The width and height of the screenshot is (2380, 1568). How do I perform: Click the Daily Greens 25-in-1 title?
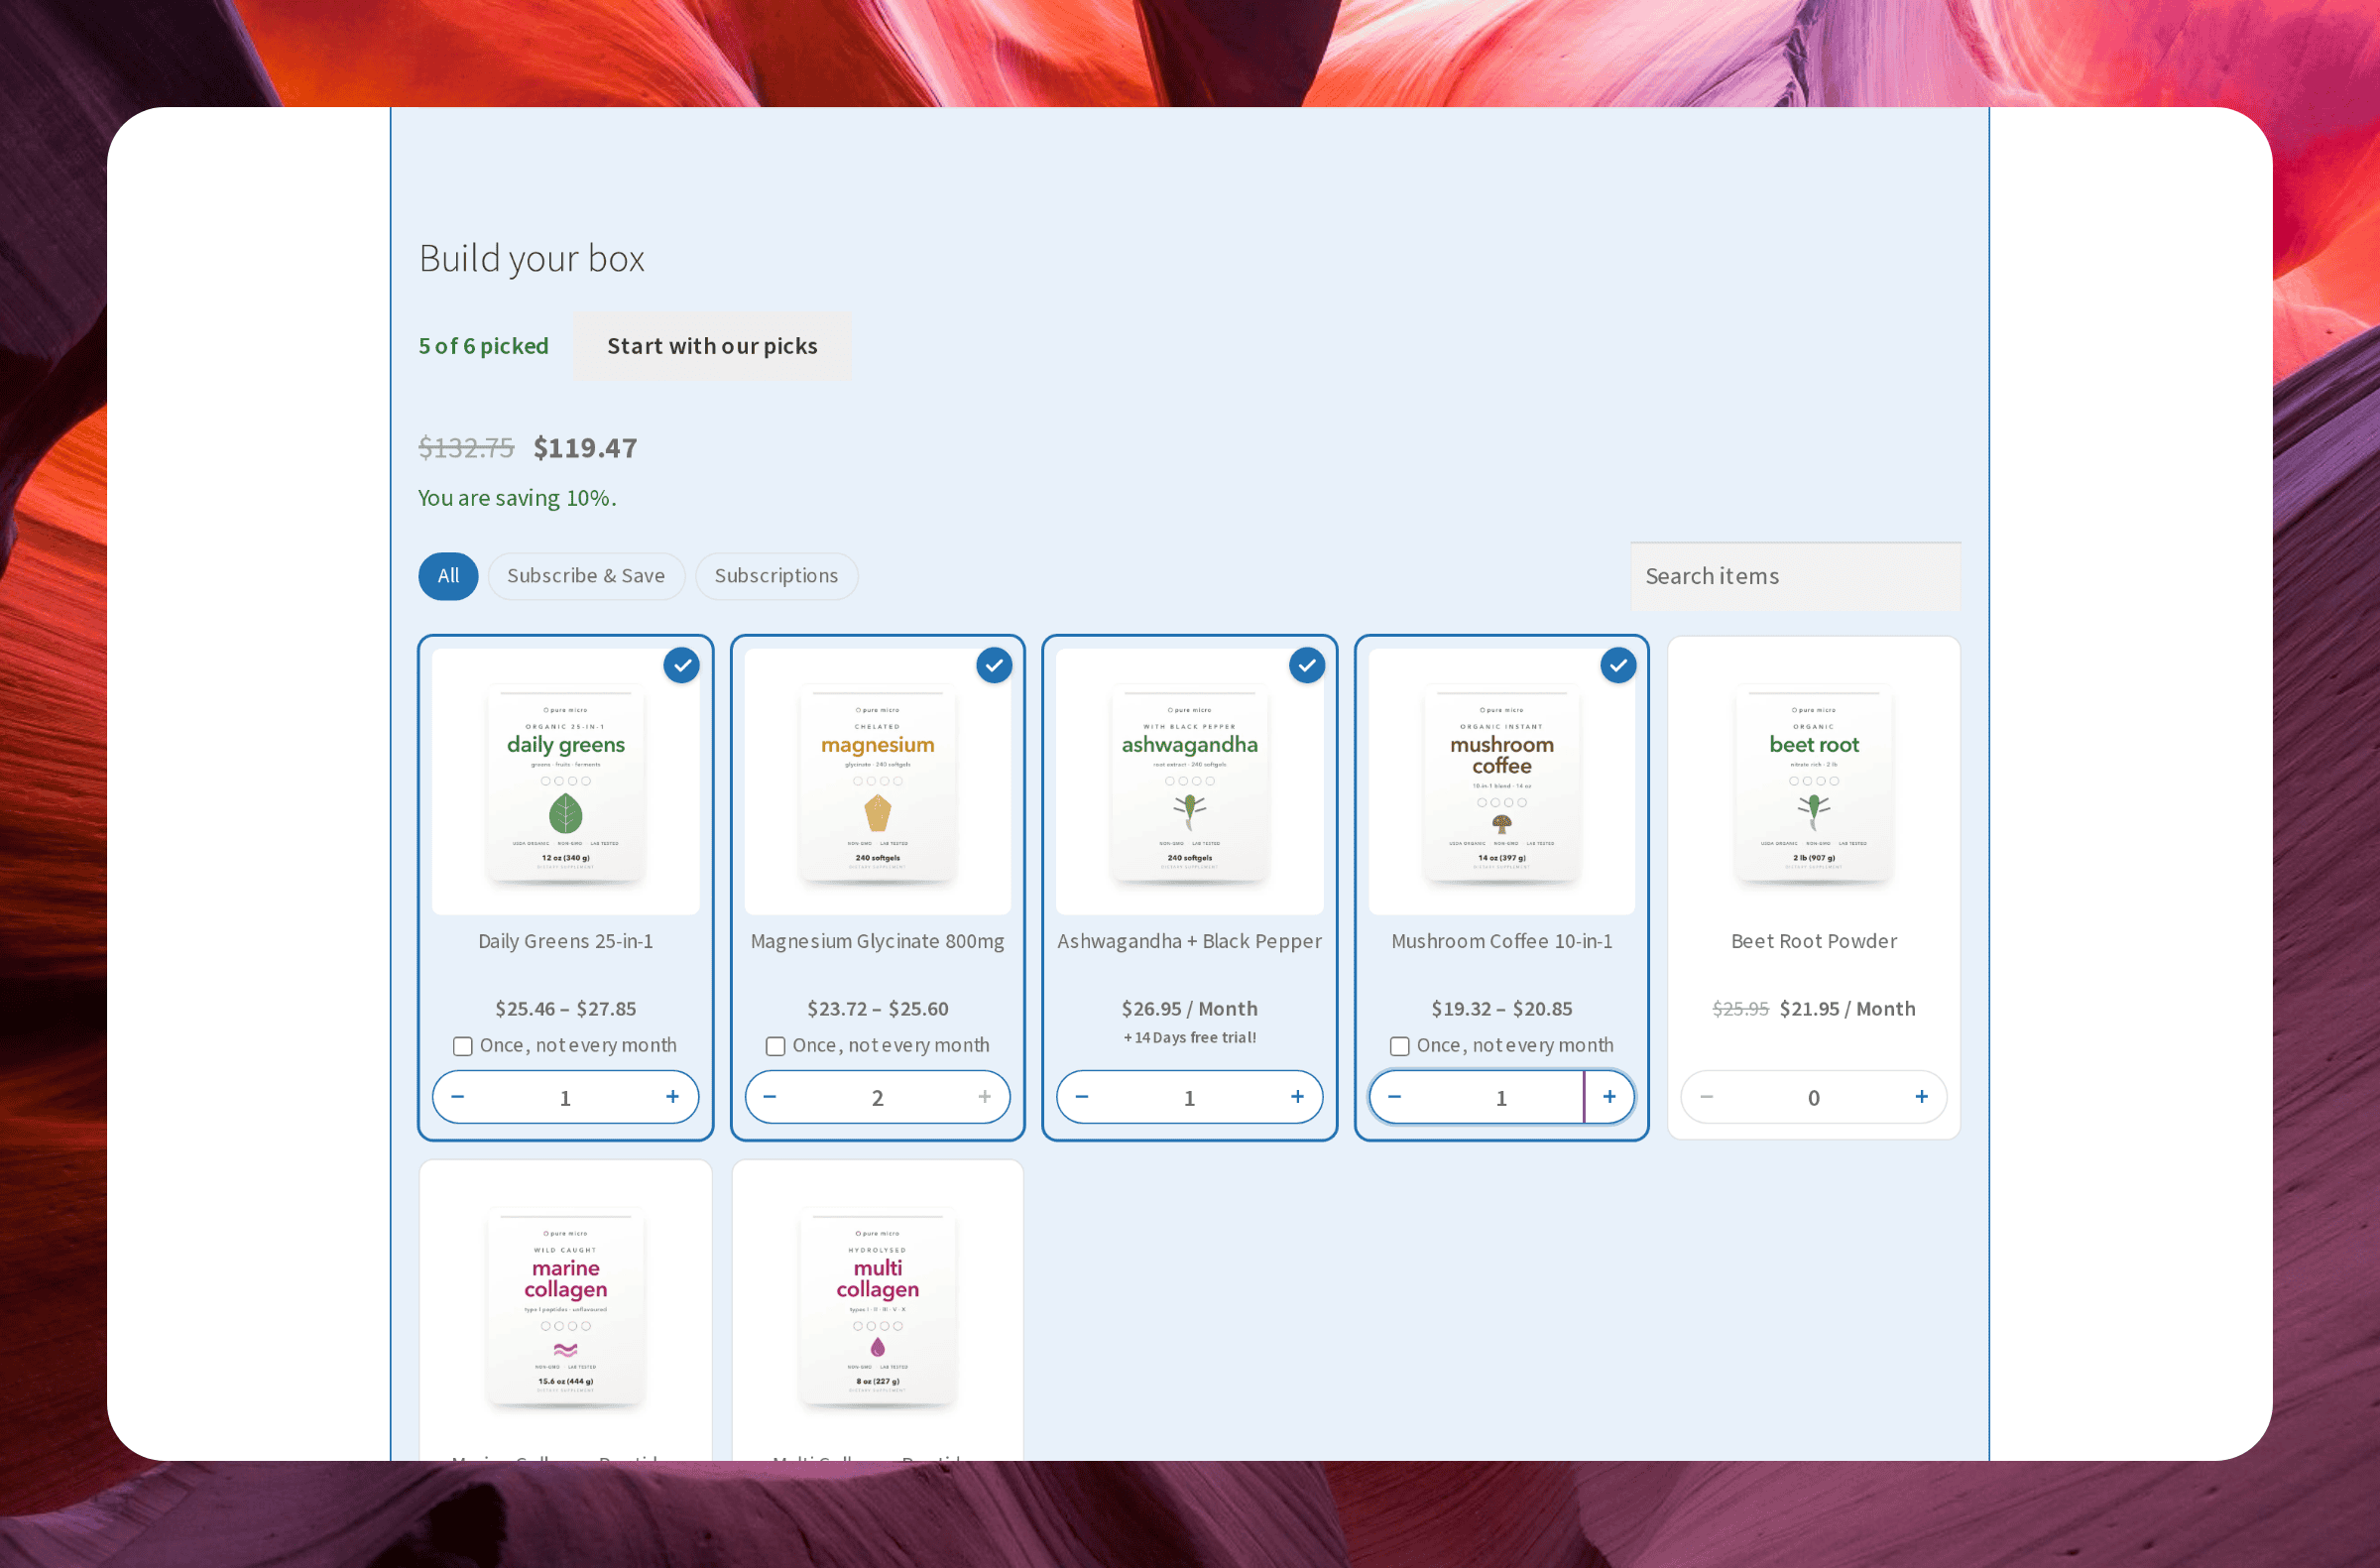(566, 941)
